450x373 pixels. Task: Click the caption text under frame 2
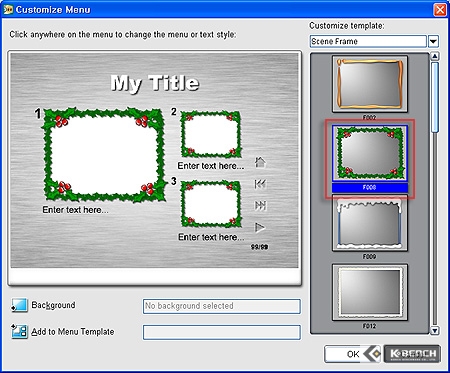211,166
